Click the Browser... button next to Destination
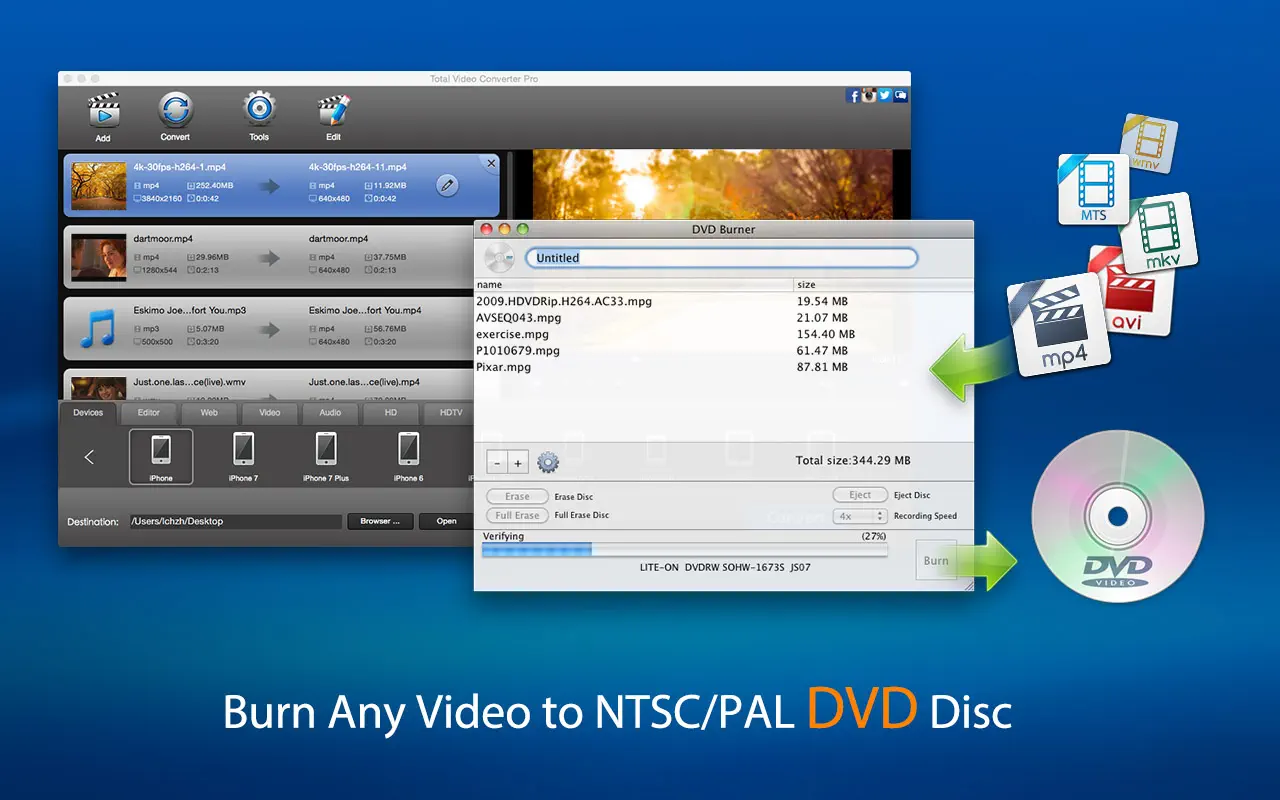The image size is (1280, 800). click(380, 521)
